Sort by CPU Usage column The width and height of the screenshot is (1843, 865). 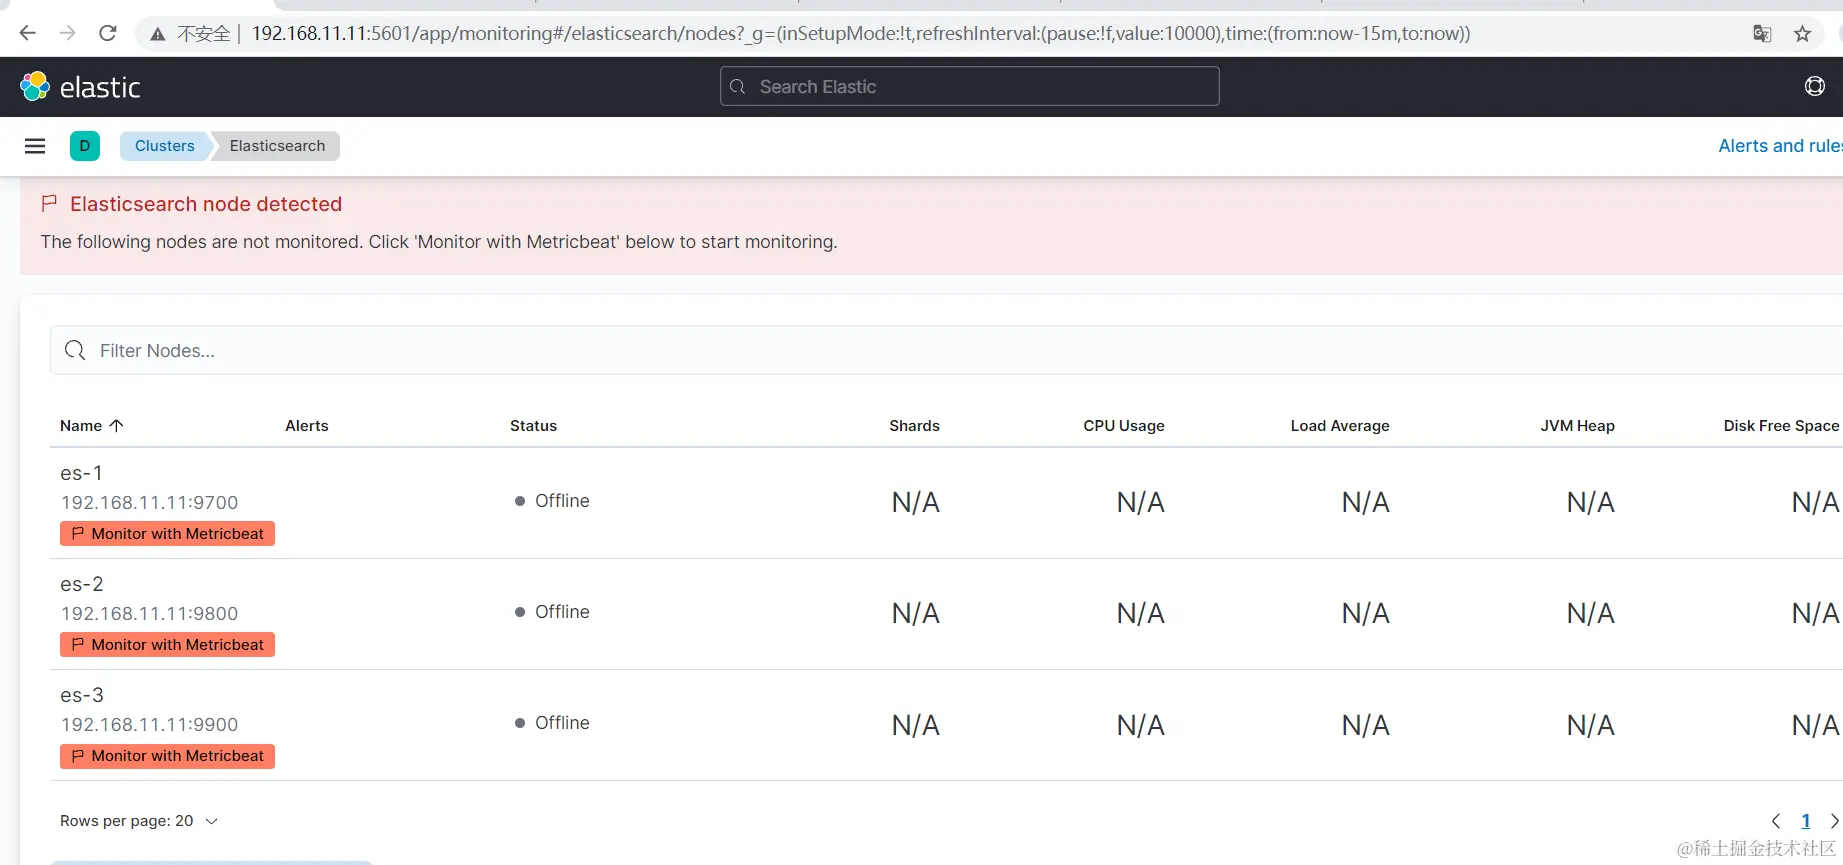click(x=1124, y=426)
